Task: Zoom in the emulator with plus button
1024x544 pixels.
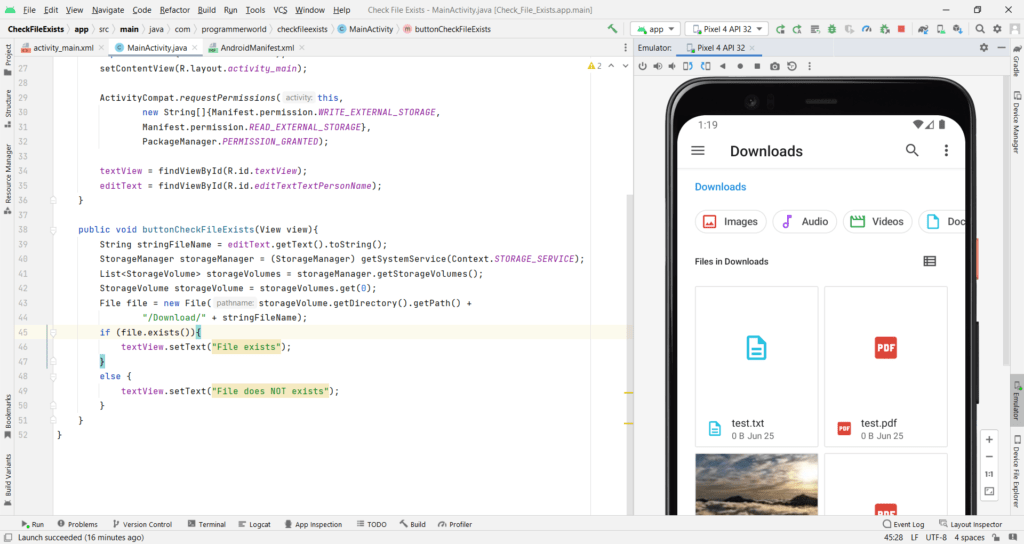Action: (x=989, y=440)
